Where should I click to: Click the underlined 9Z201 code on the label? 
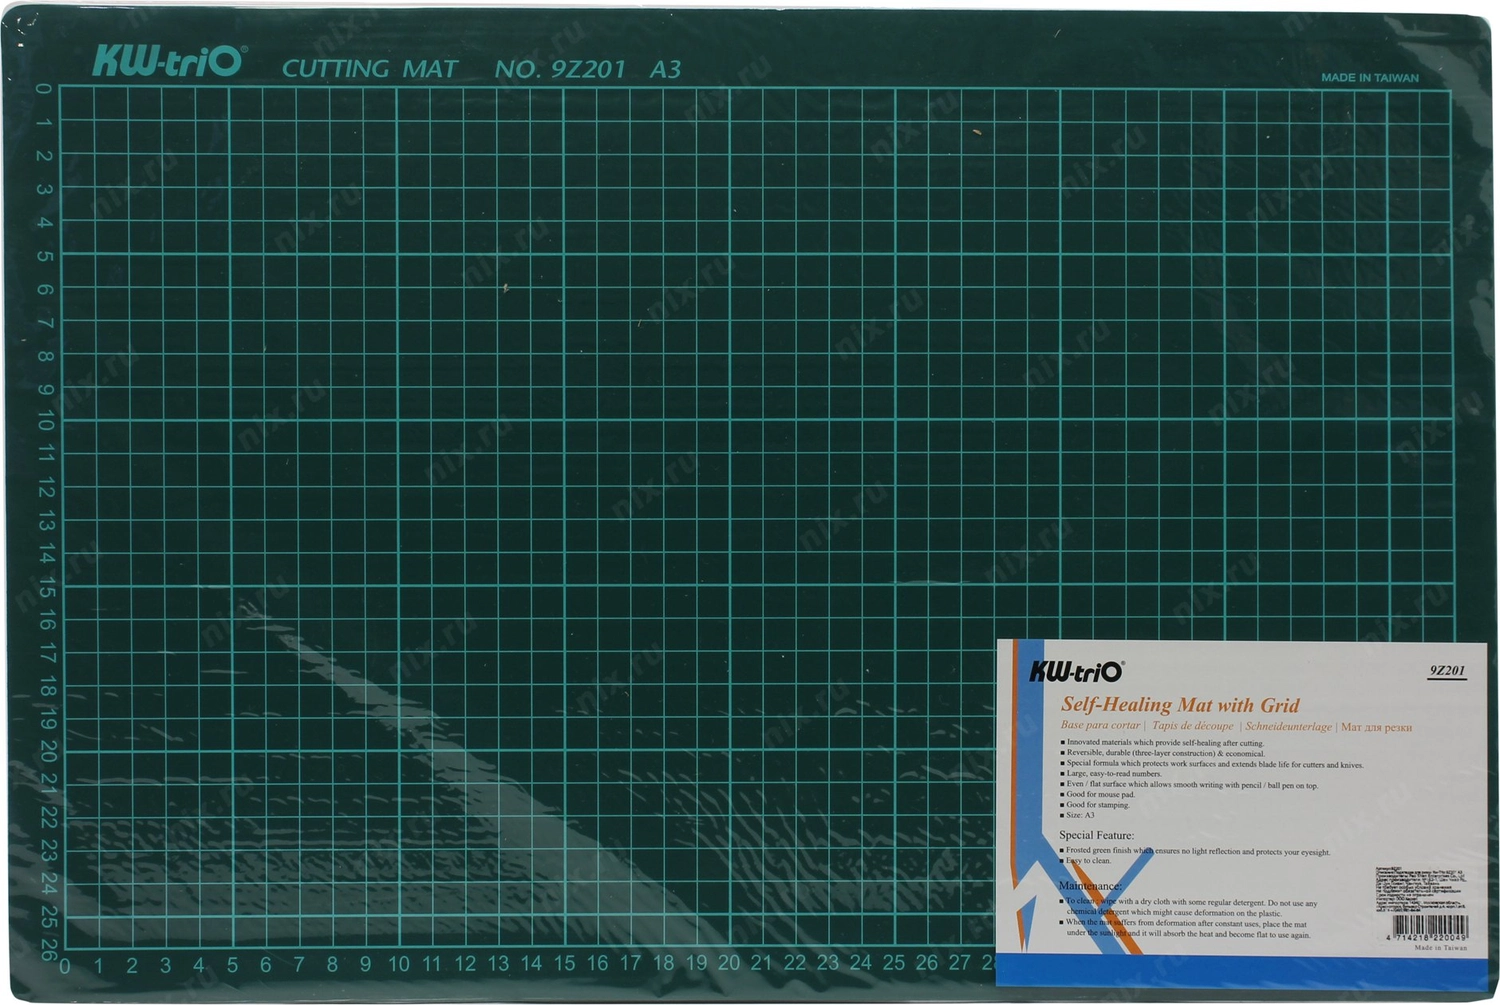tap(1447, 671)
